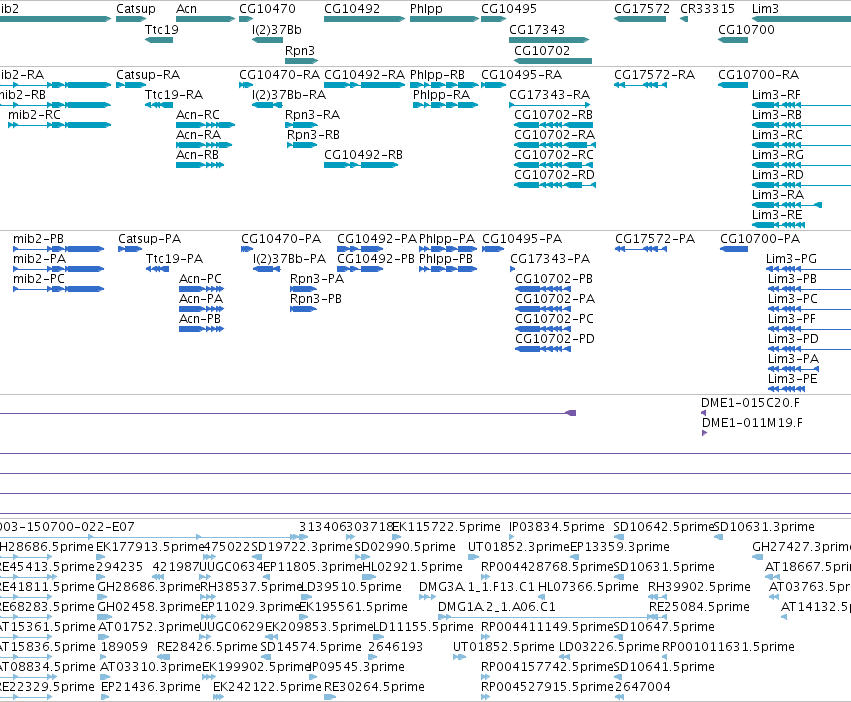Select the Lim3-RA transcript label
851x702 pixels.
tap(778, 194)
